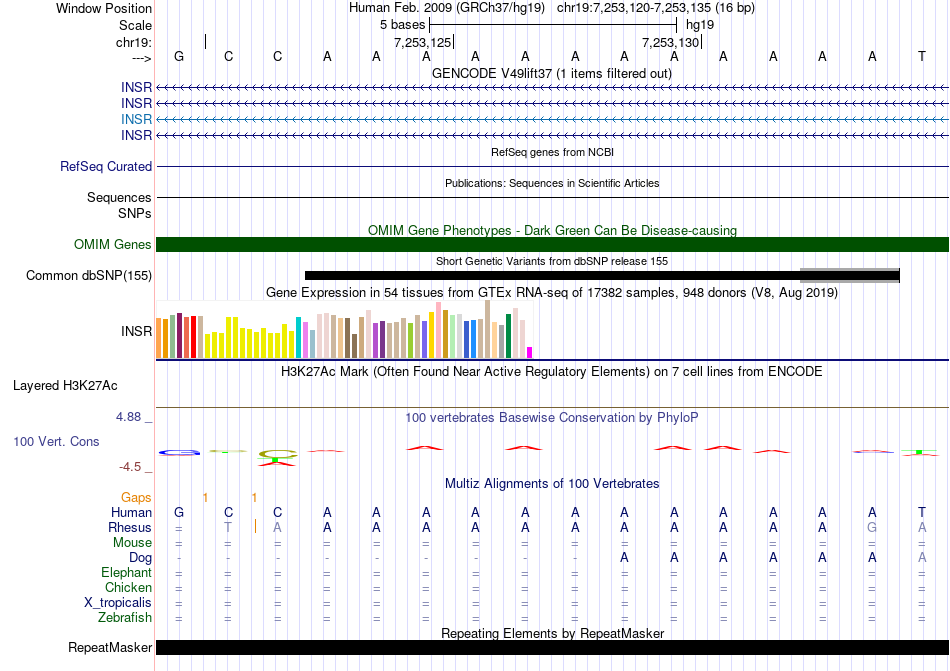Click the leftmost orange gap marker number
950x671 pixels.
[205, 497]
